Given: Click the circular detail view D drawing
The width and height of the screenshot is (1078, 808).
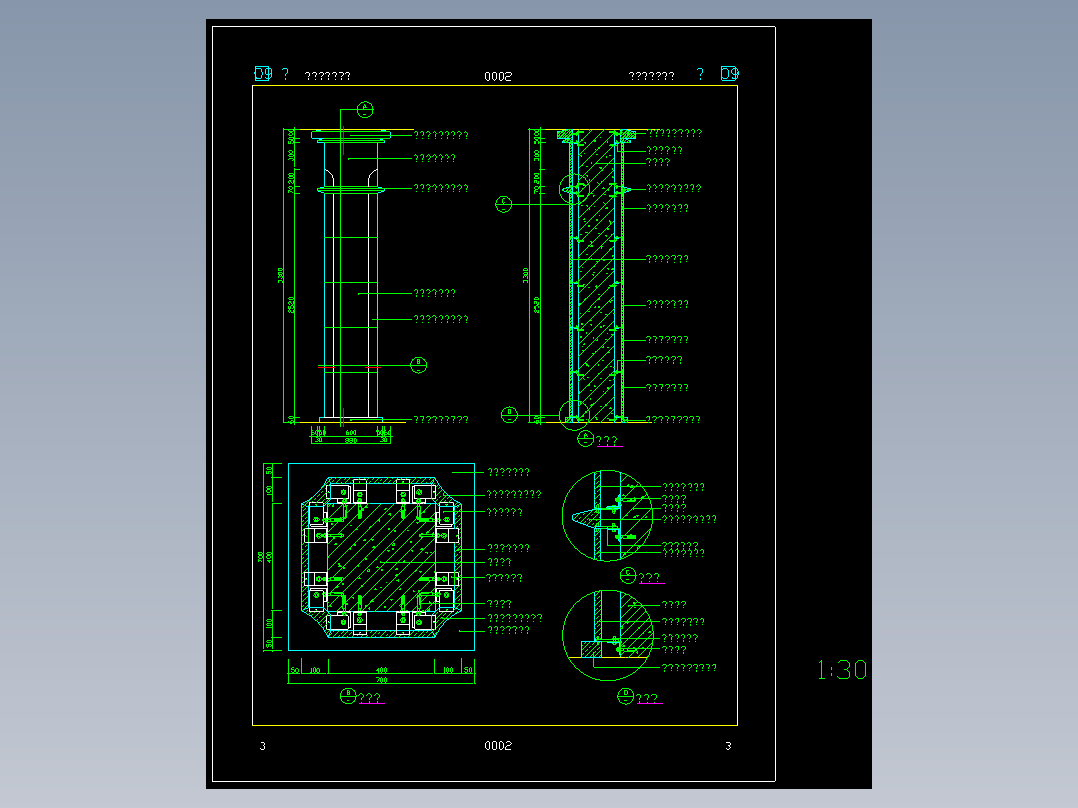Looking at the screenshot, I should click(x=607, y=635).
